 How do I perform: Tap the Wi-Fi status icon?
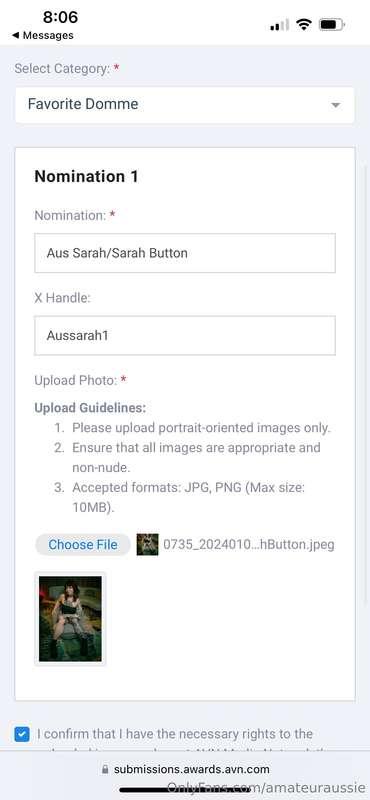pos(304,24)
